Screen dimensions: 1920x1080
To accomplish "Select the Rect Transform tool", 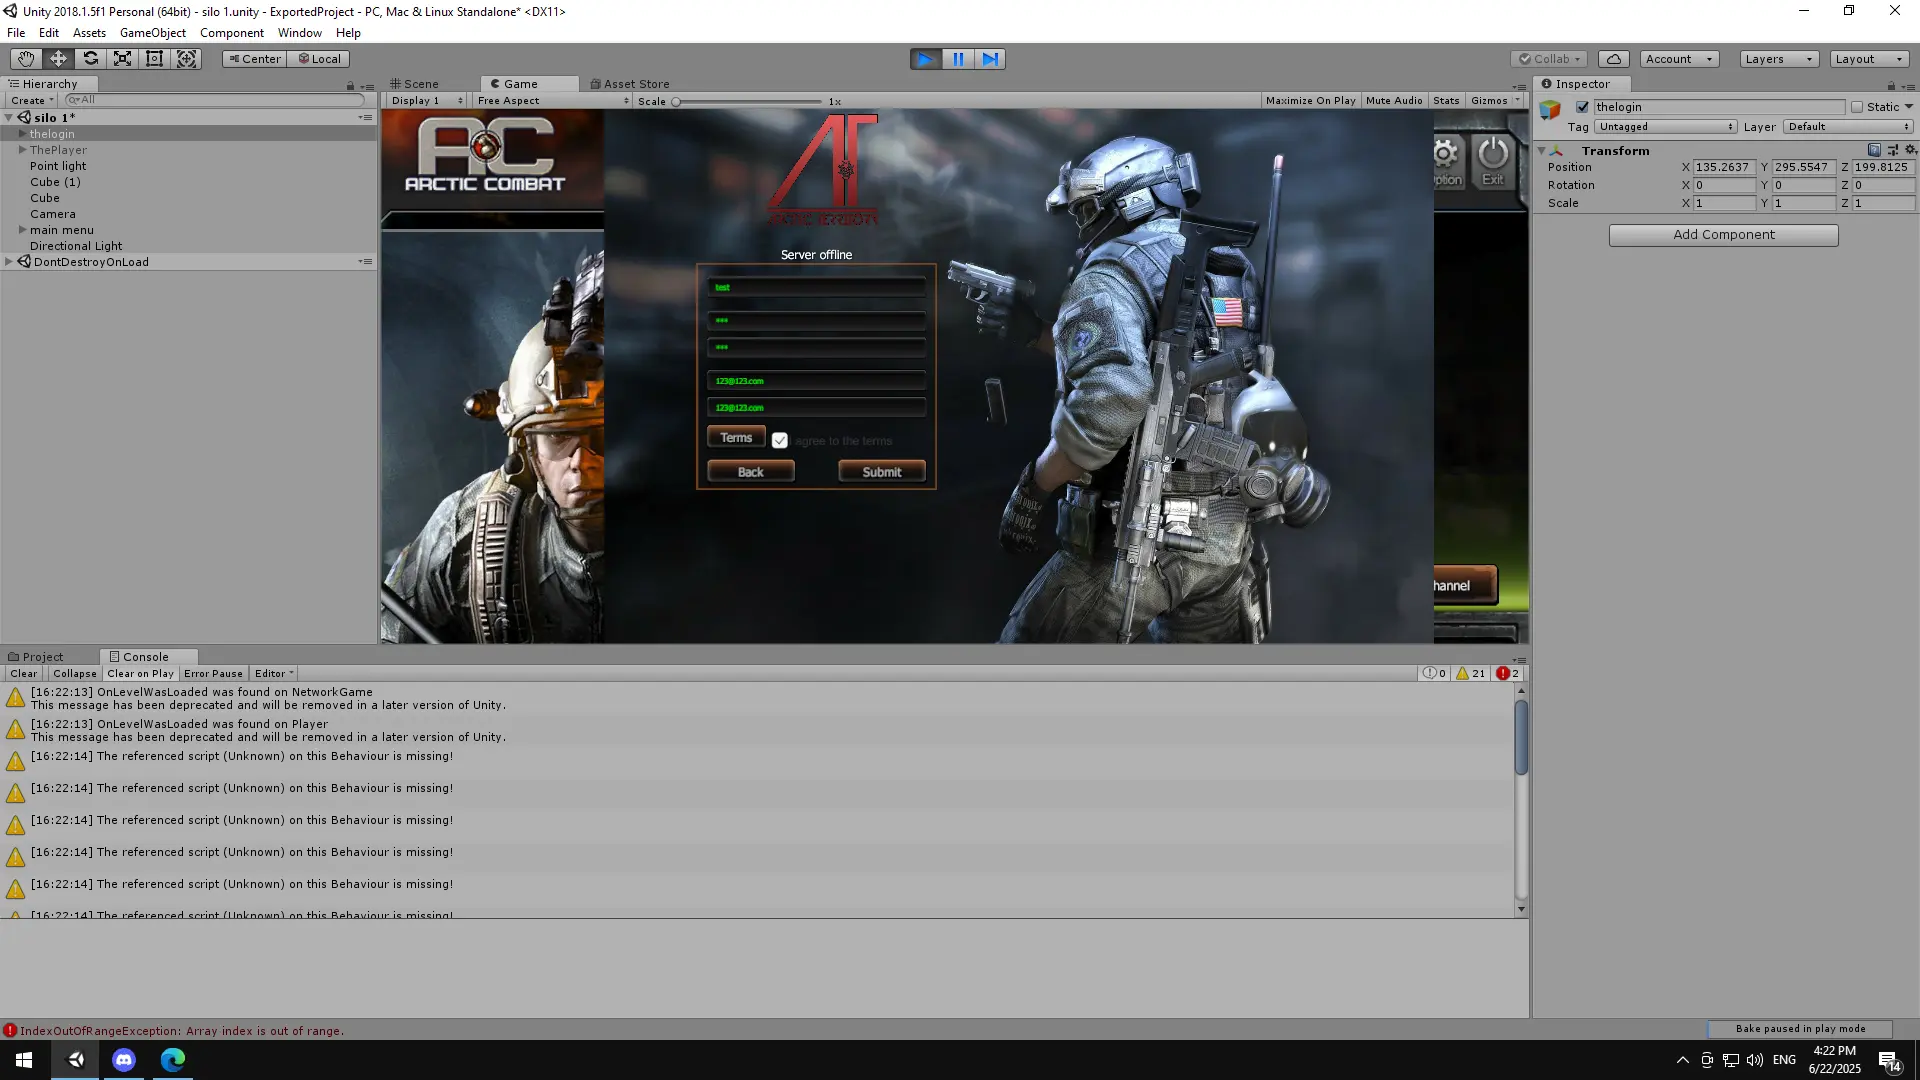I will click(154, 59).
